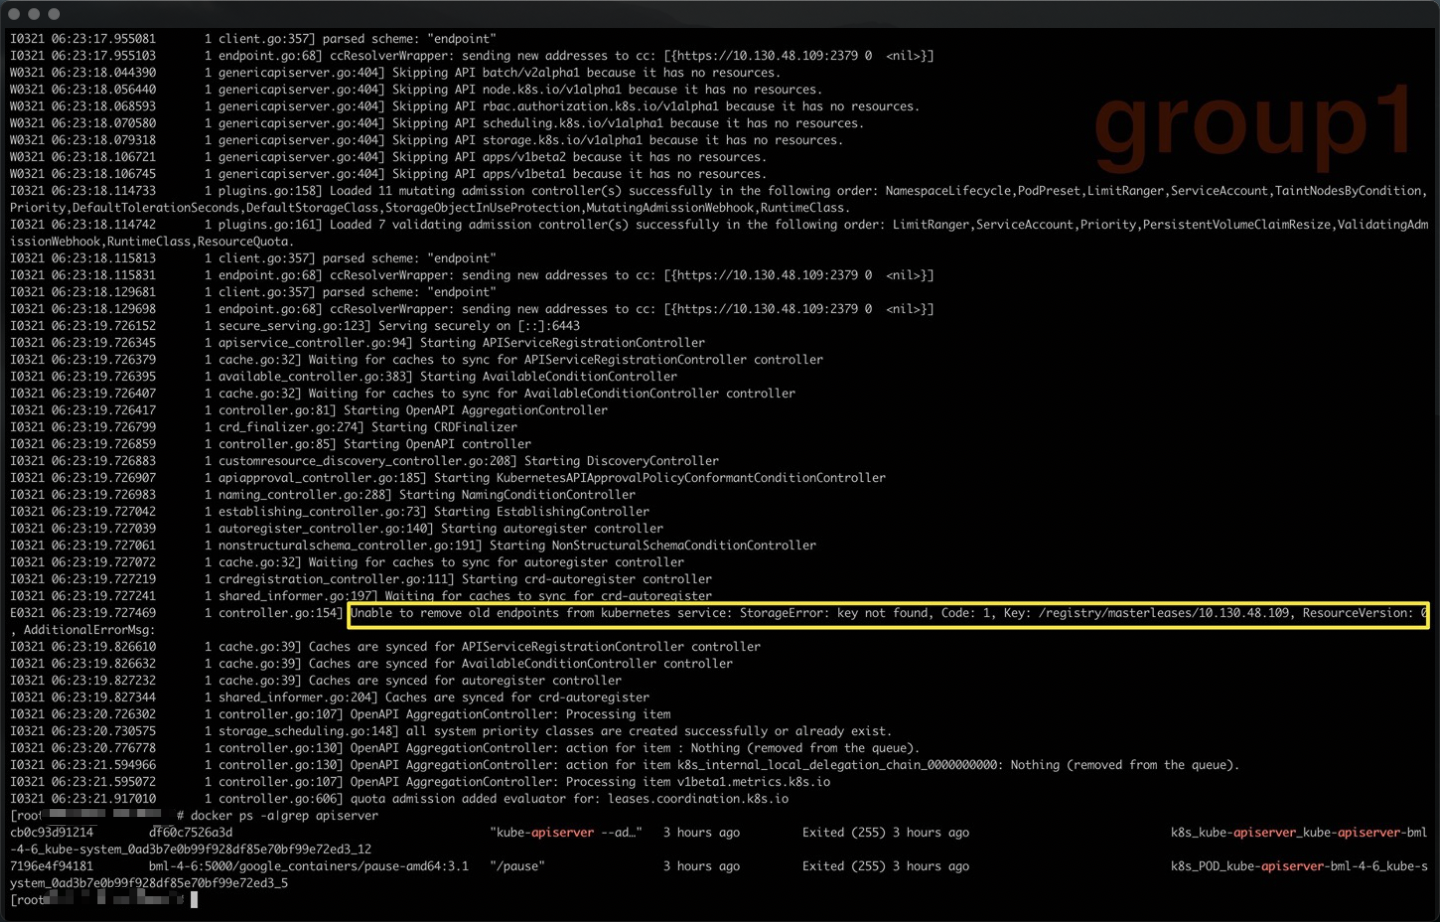The height and width of the screenshot is (922, 1440).
Task: Click the 'Starting DiscoveryController' log line
Action: coord(621,461)
